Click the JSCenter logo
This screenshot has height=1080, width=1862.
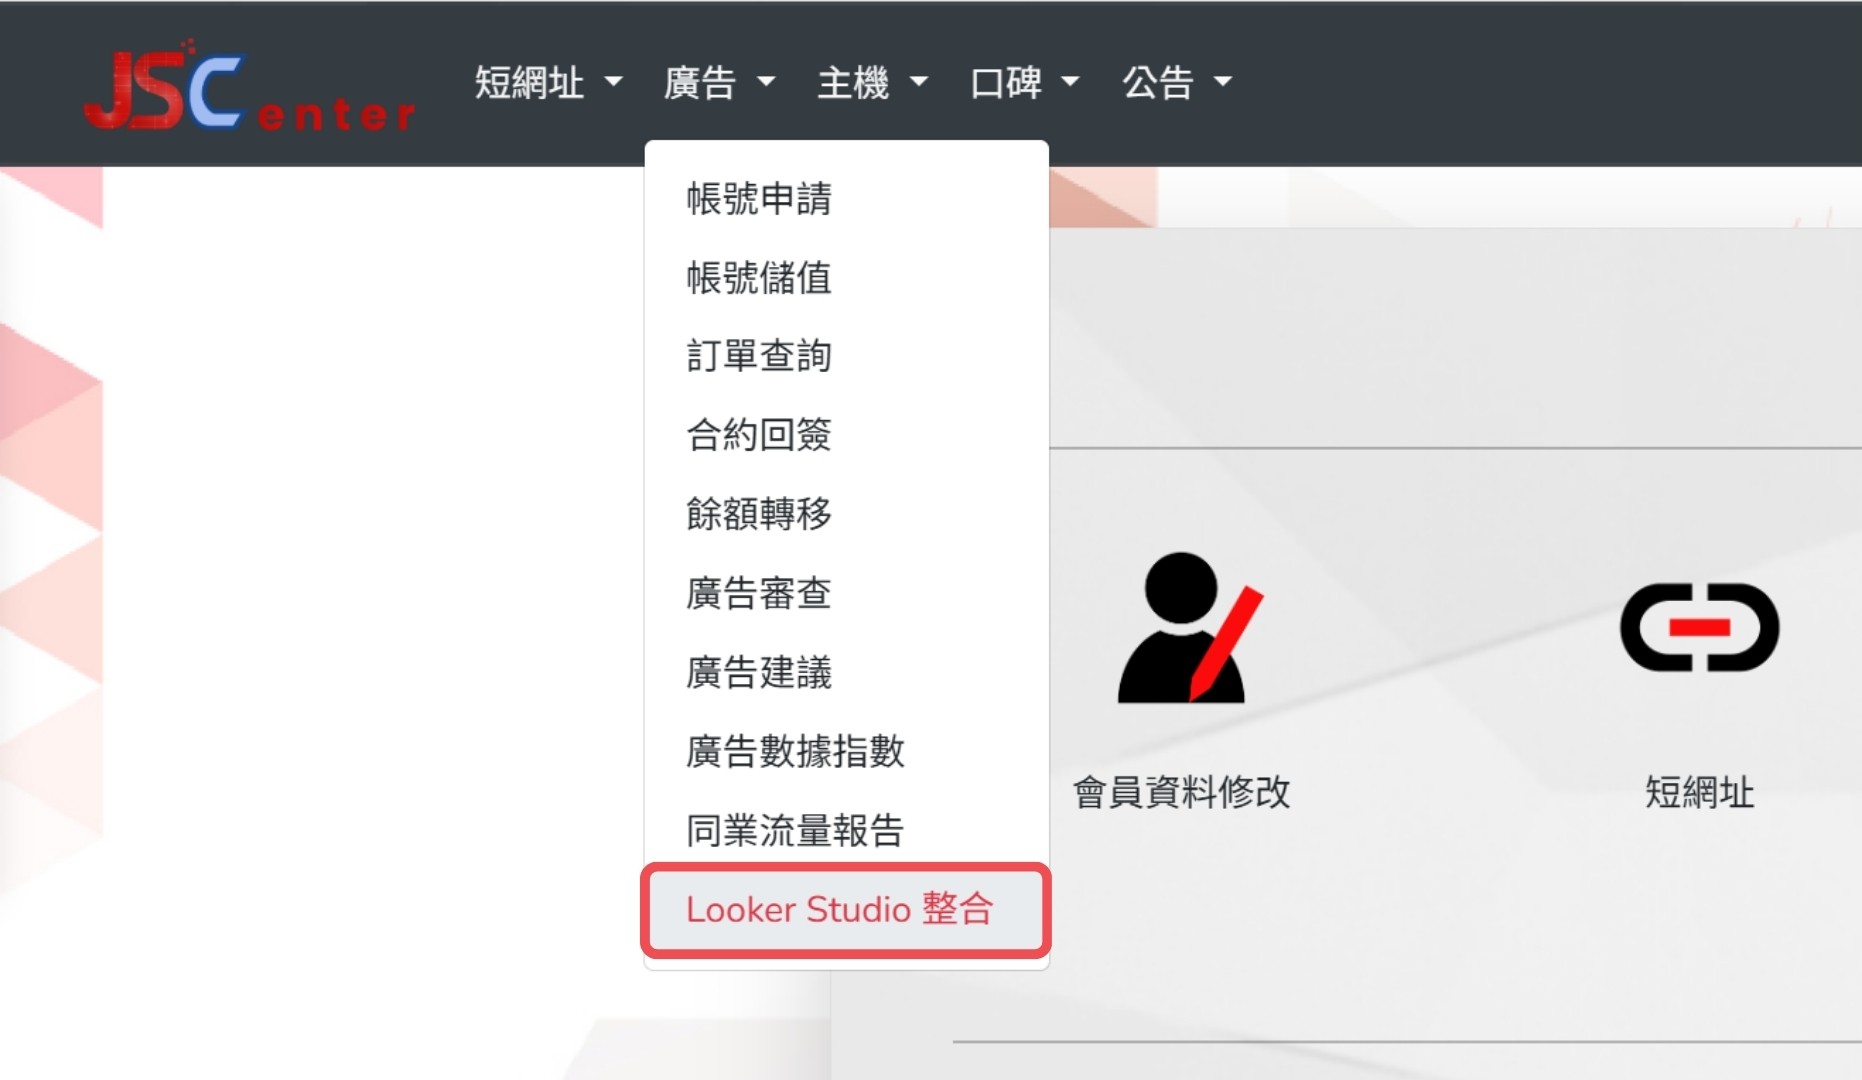[x=248, y=88]
